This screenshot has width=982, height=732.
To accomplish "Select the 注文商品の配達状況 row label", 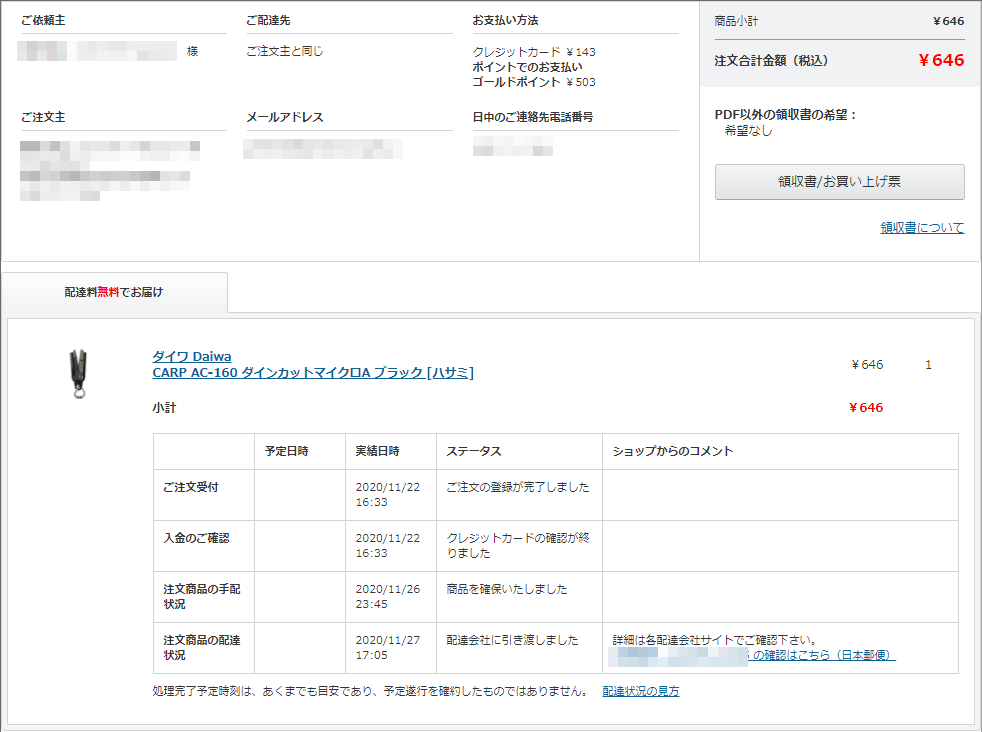I will [202, 648].
